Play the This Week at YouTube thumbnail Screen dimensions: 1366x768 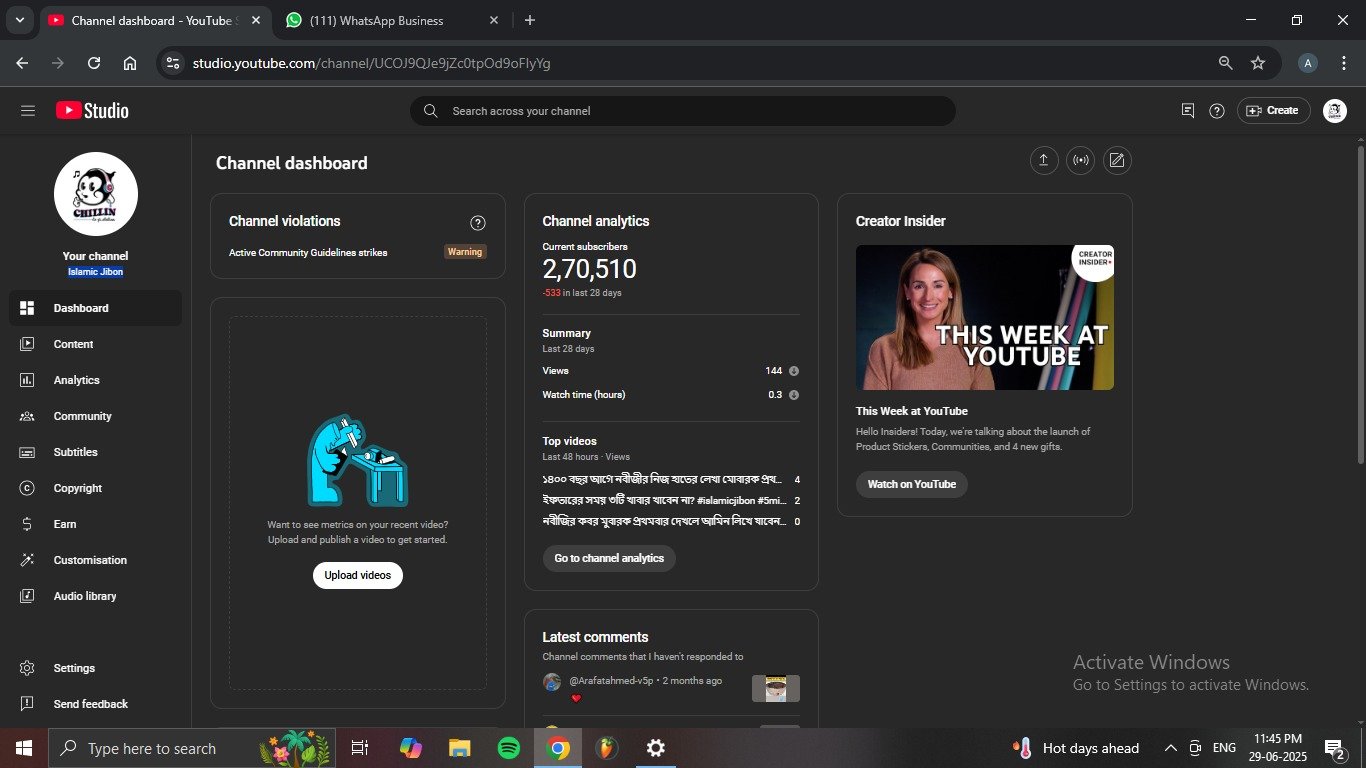(985, 317)
